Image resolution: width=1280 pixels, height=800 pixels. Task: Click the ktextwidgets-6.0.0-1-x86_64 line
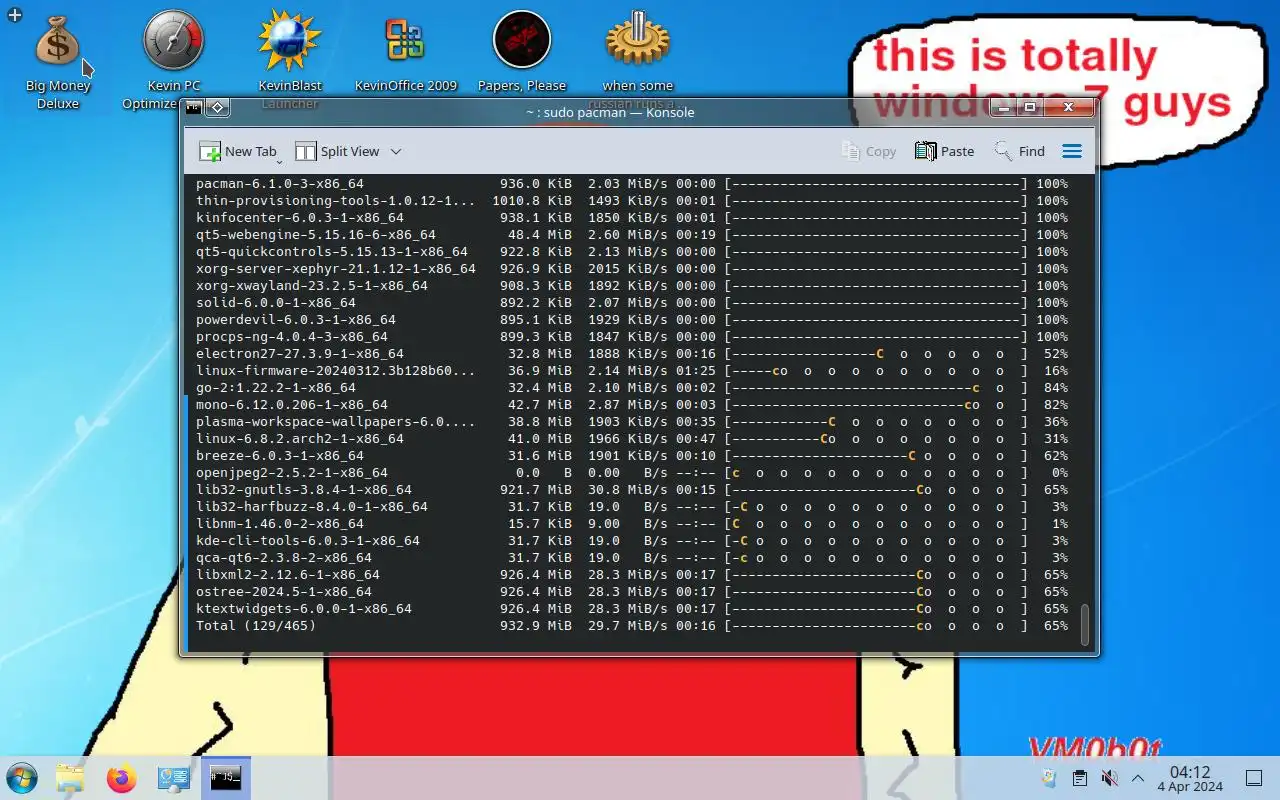tap(632, 609)
